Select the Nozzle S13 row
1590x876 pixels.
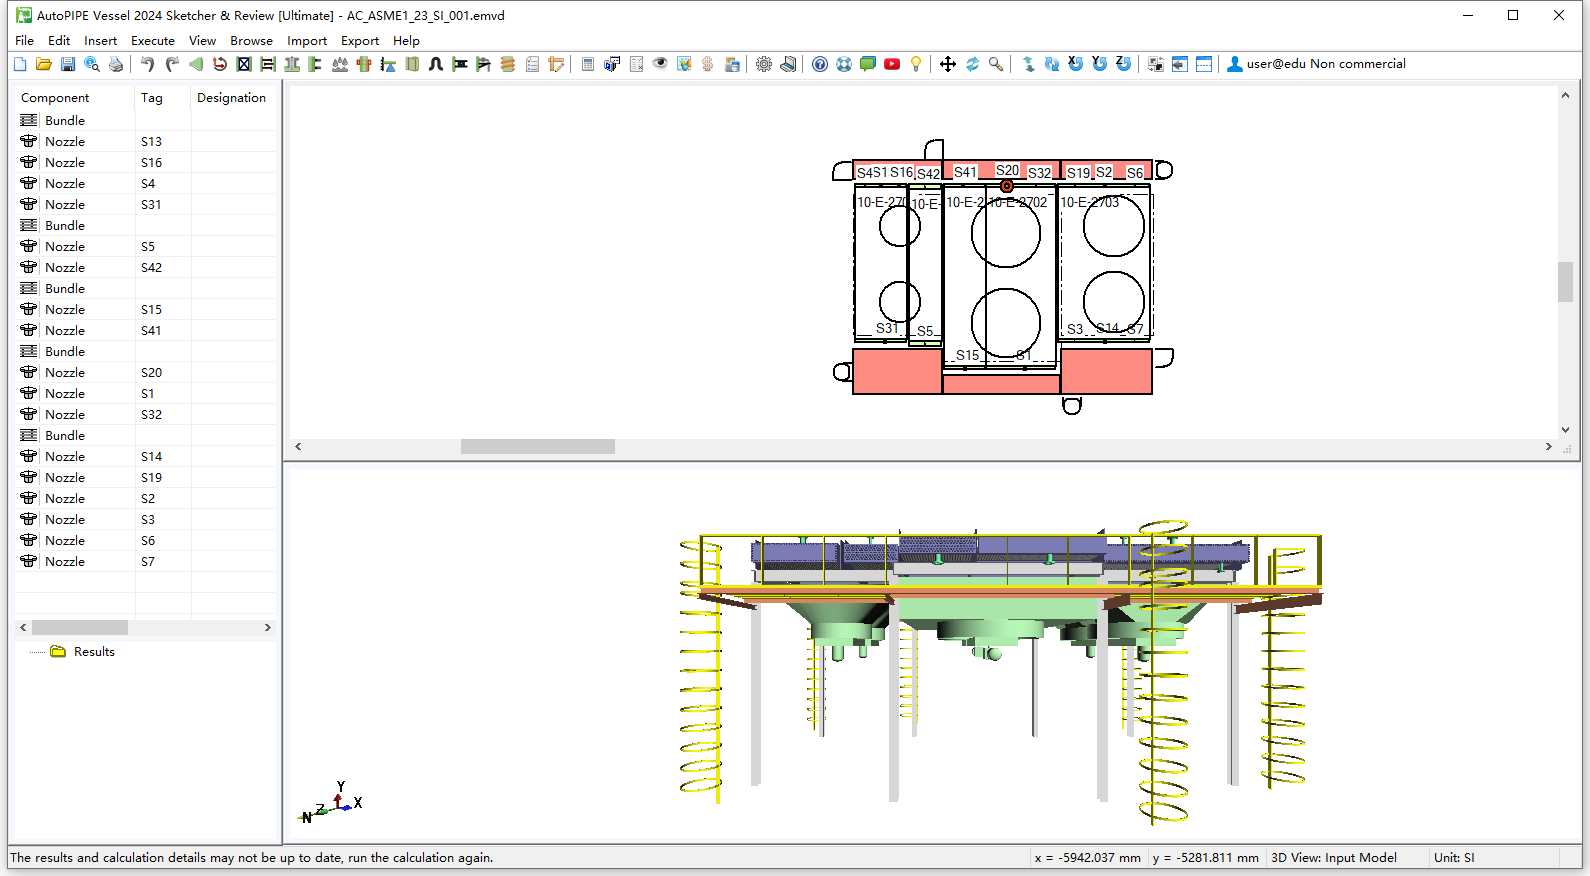click(x=146, y=141)
